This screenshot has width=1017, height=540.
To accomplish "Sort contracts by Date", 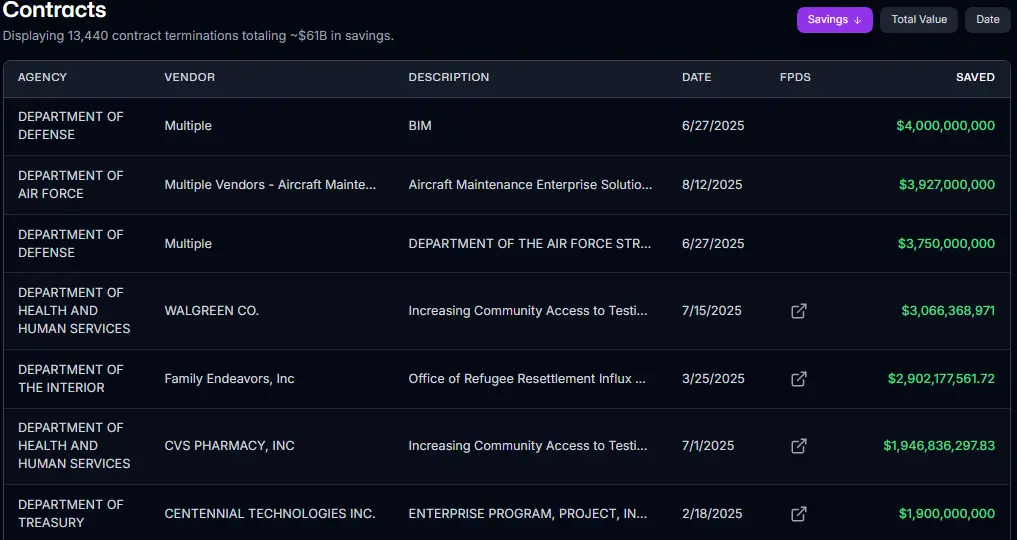I will (x=988, y=19).
